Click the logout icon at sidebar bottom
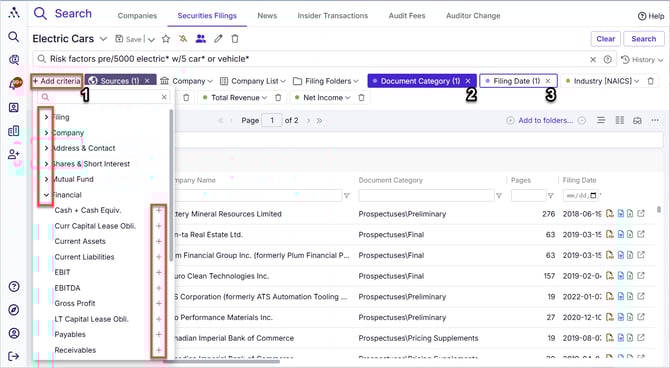Screen dimensions: 670x368 pos(14,356)
